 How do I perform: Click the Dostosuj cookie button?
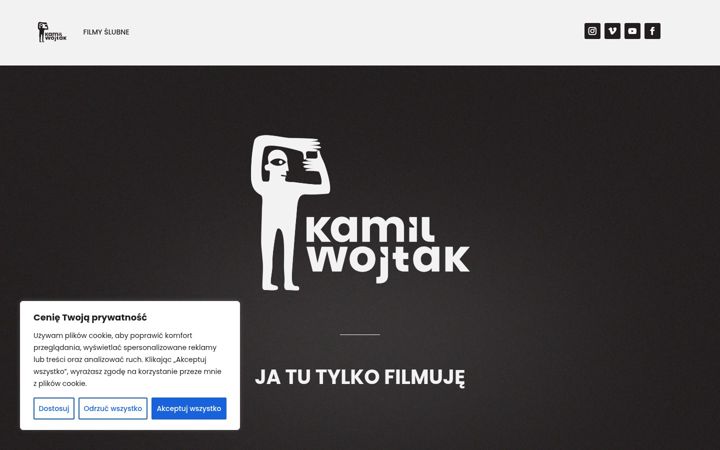click(x=54, y=408)
